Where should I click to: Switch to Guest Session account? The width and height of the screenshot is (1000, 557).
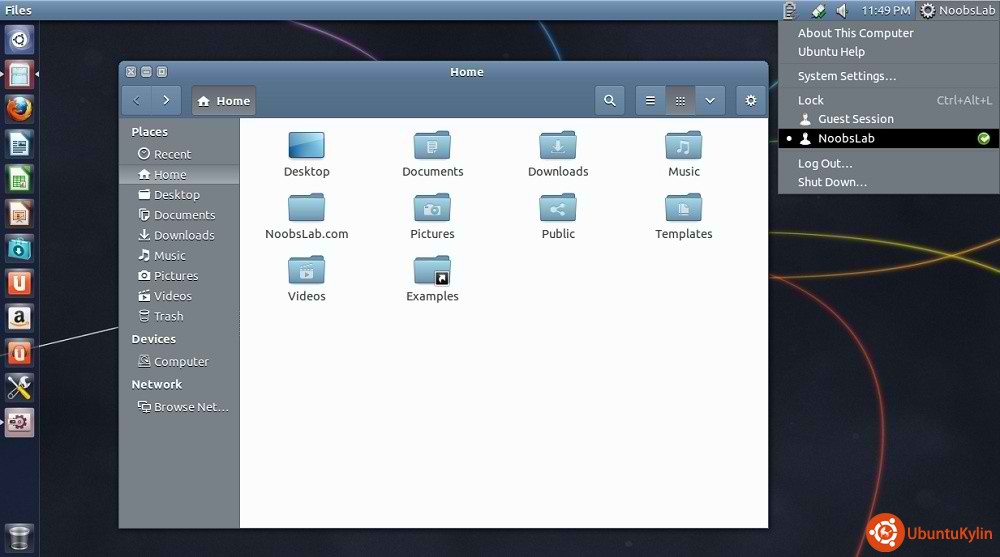tap(855, 118)
